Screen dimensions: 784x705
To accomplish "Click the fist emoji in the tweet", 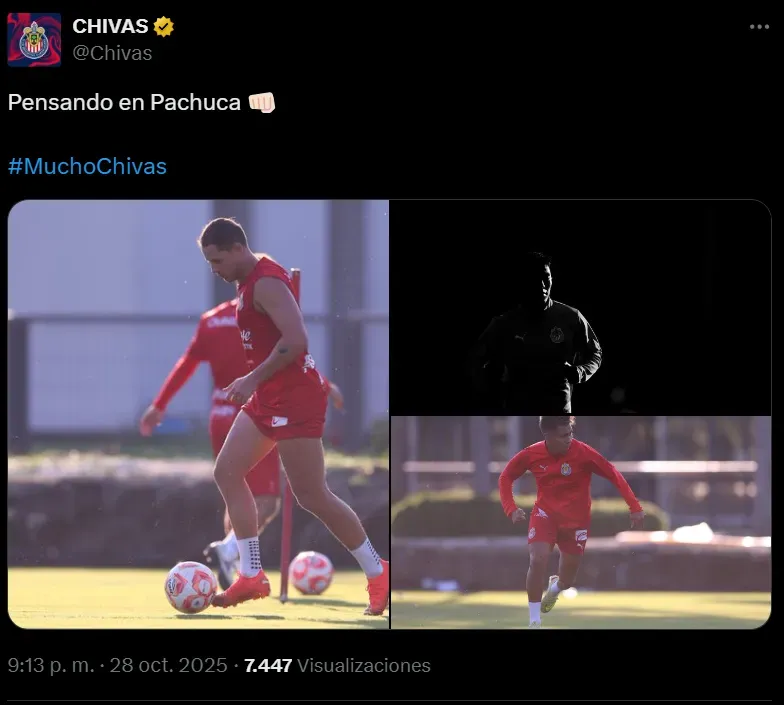I will click(x=262, y=102).
